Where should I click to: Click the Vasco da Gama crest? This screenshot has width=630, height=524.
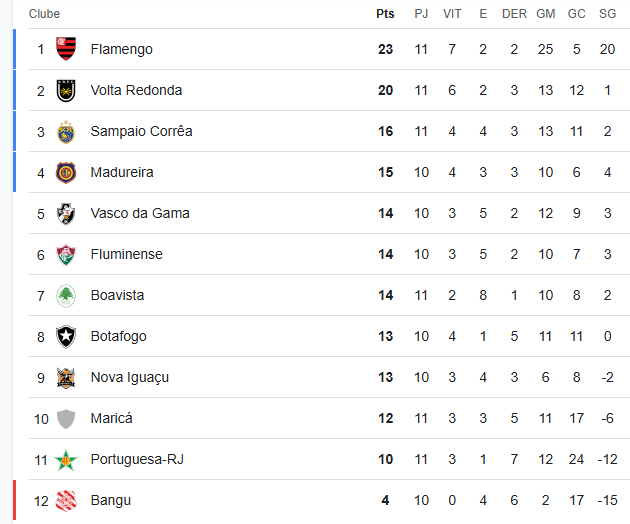66,214
